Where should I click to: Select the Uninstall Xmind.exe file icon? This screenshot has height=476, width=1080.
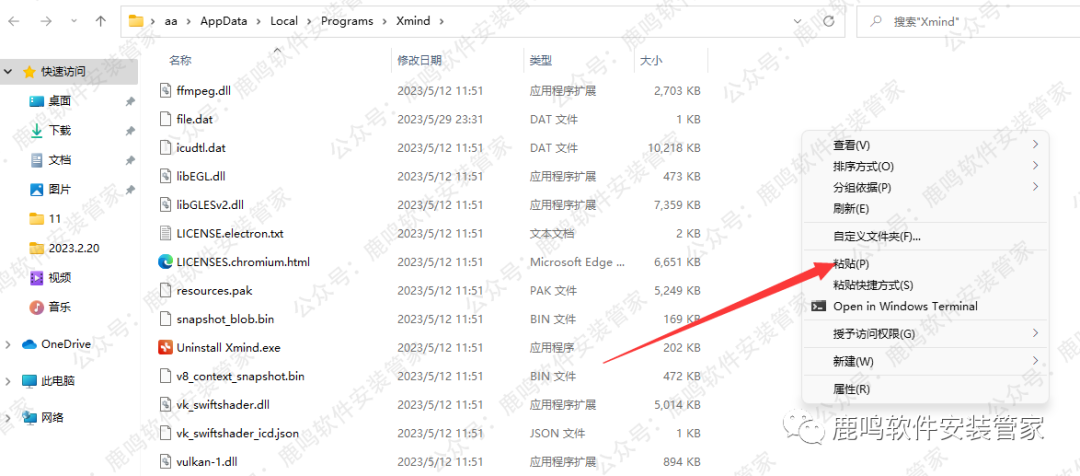point(165,348)
